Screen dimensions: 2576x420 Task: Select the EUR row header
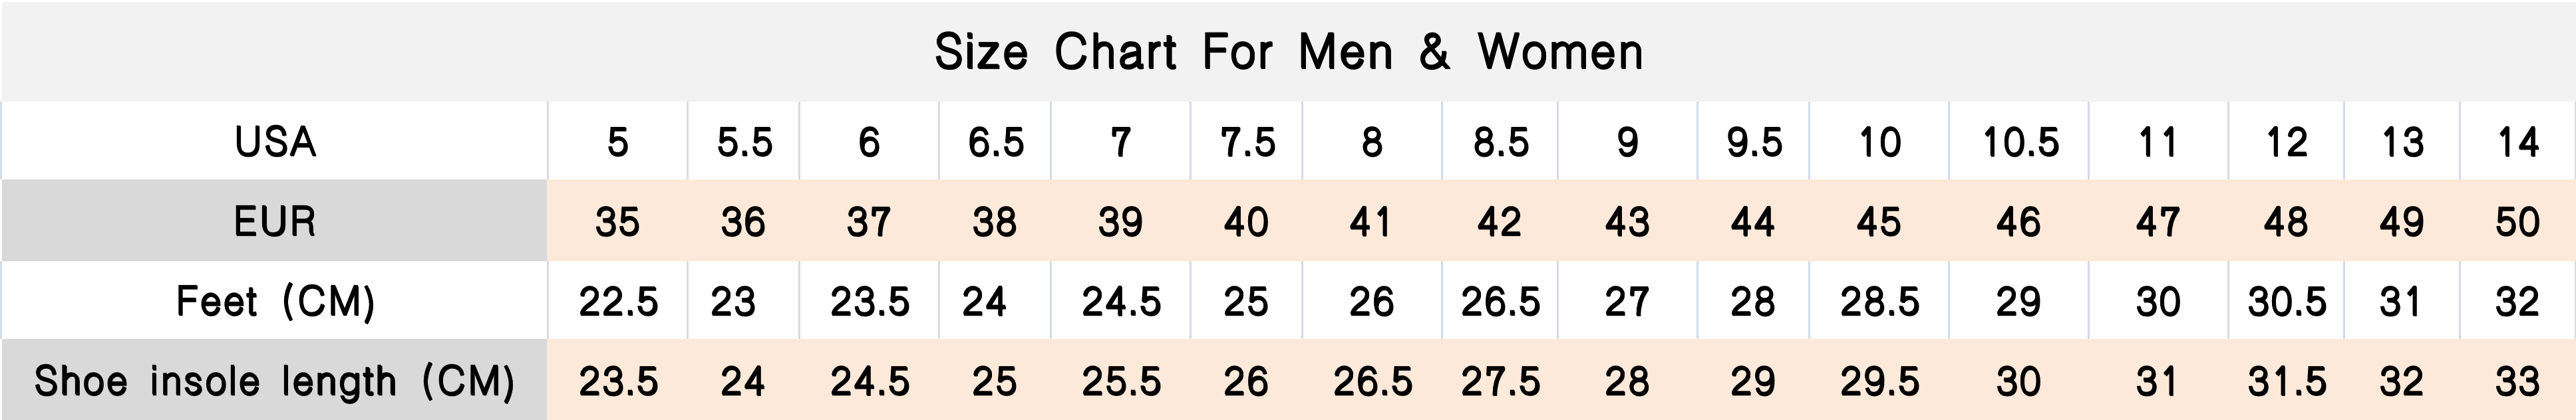[275, 221]
